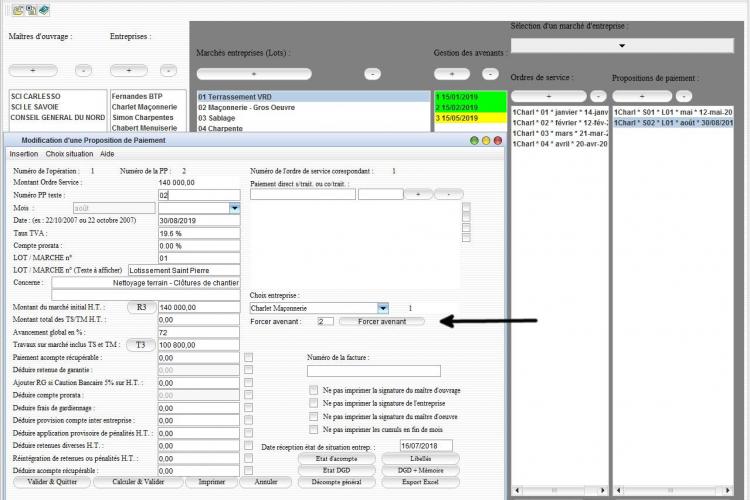Enable Ne pas imprimer la signature de l'entreprise

314,403
